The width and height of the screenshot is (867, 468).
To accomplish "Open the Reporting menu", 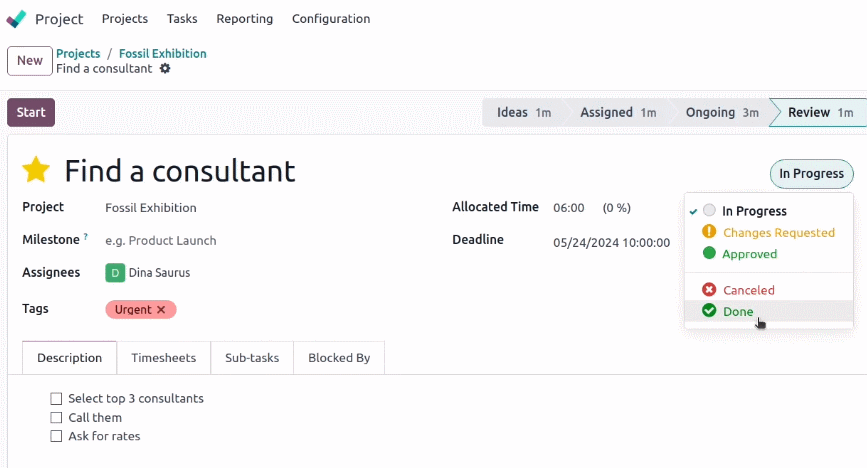I will [x=244, y=19].
